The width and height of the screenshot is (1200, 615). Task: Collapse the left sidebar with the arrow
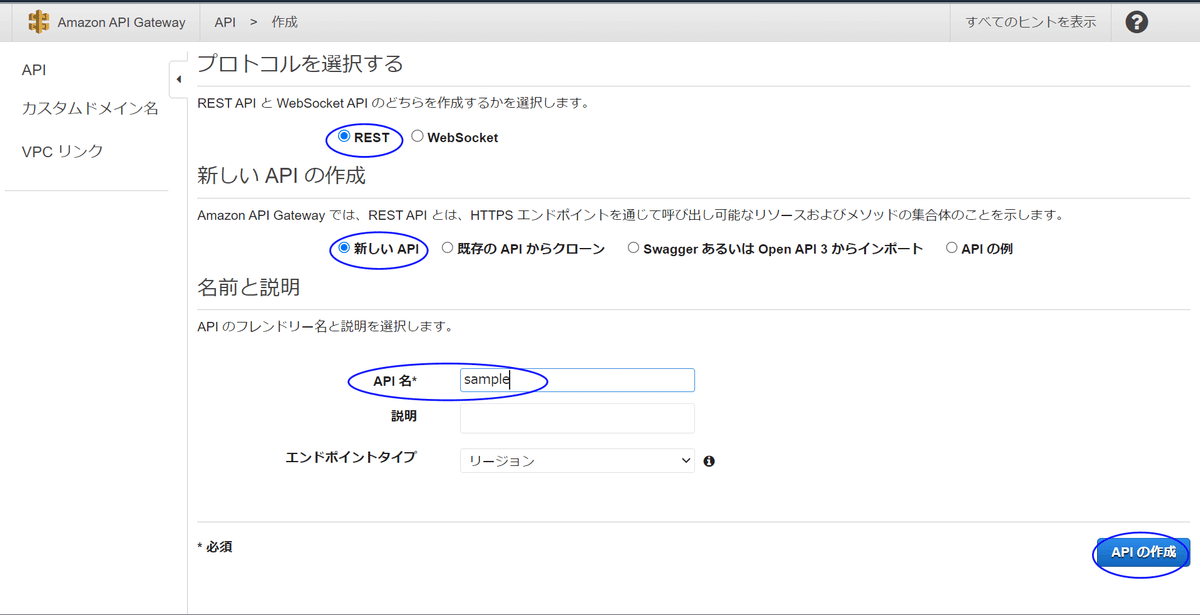pyautogui.click(x=177, y=77)
